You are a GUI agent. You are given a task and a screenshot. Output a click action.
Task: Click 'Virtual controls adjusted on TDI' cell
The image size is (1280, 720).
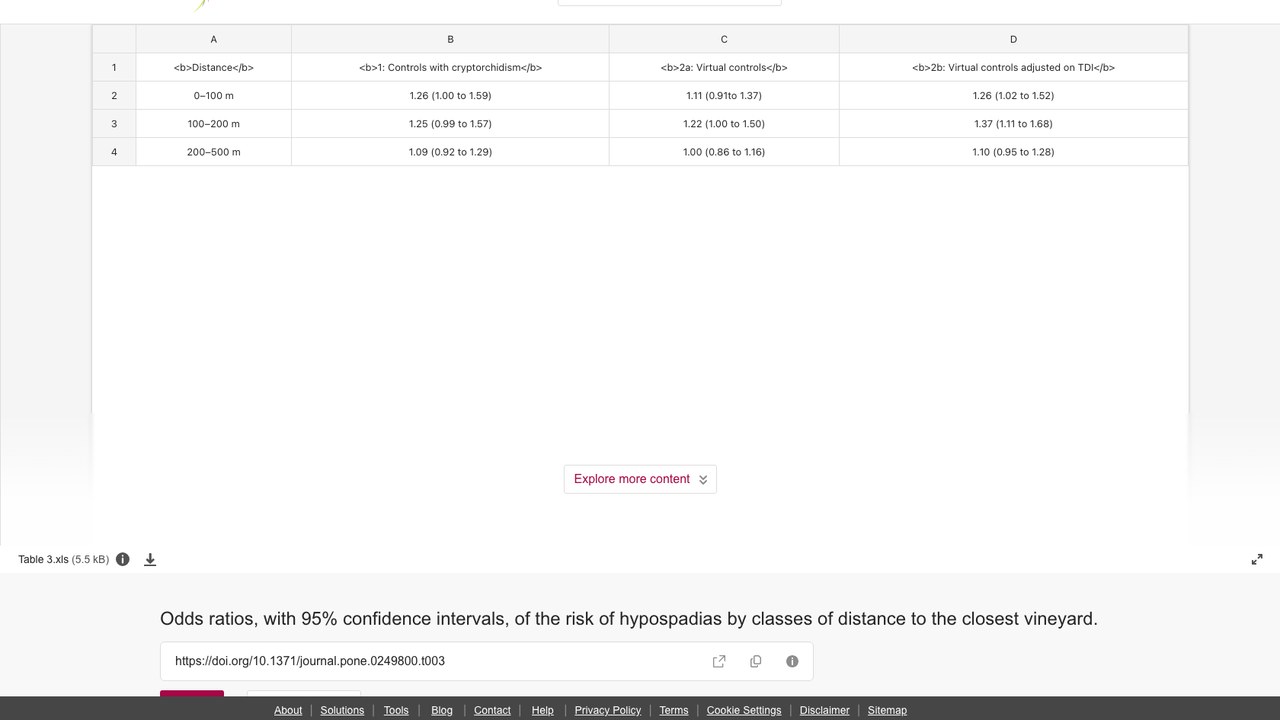(1013, 67)
